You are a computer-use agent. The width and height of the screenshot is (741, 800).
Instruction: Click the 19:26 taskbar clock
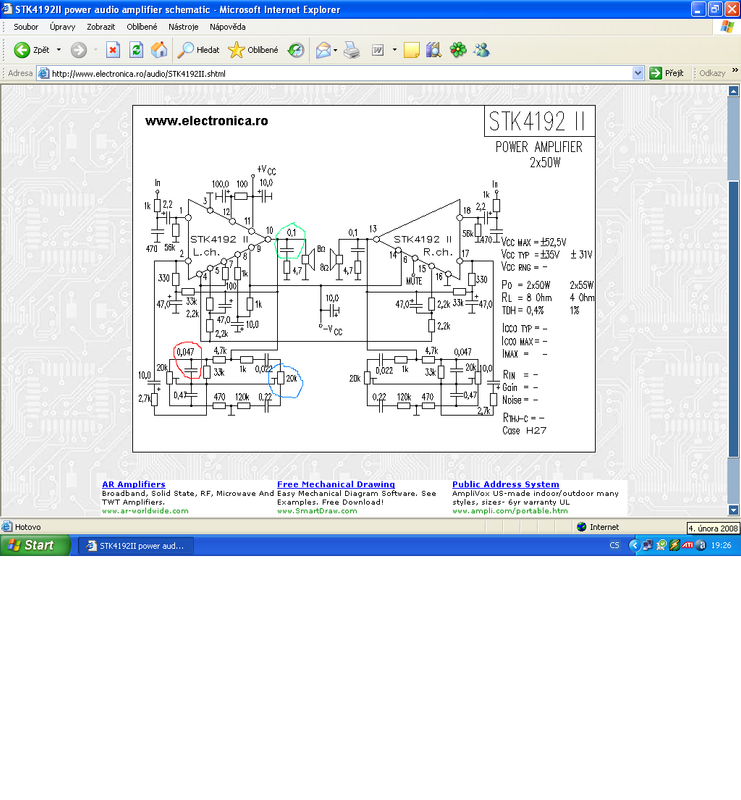[x=721, y=545]
